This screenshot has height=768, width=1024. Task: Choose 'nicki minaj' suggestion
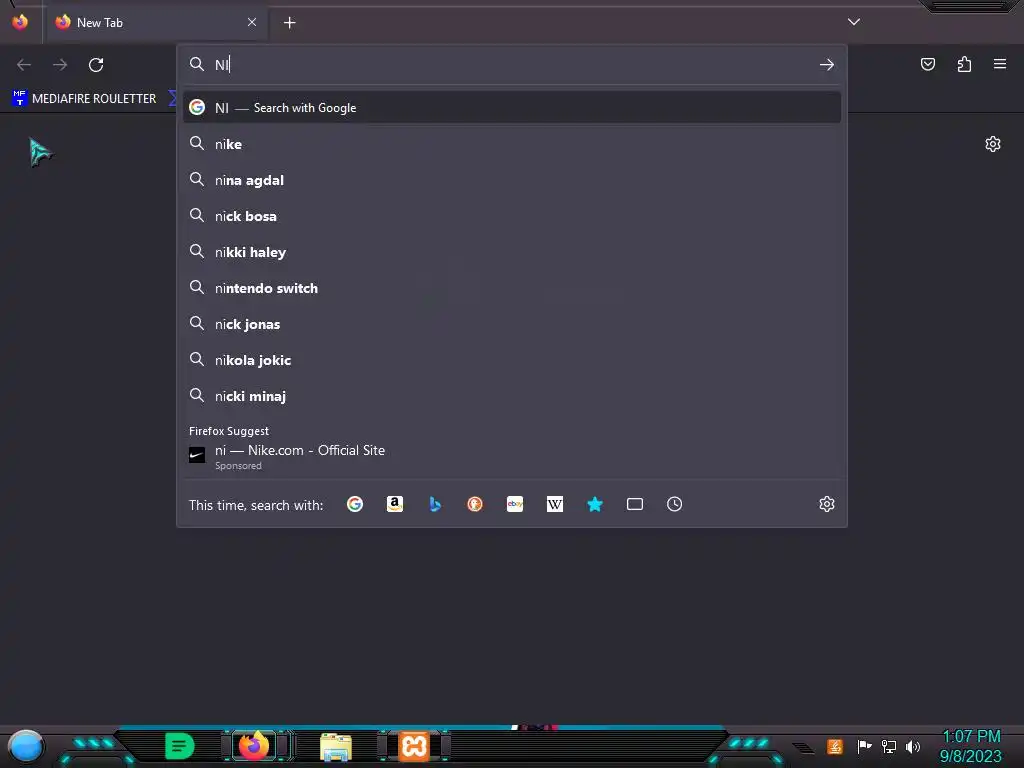pyautogui.click(x=512, y=395)
